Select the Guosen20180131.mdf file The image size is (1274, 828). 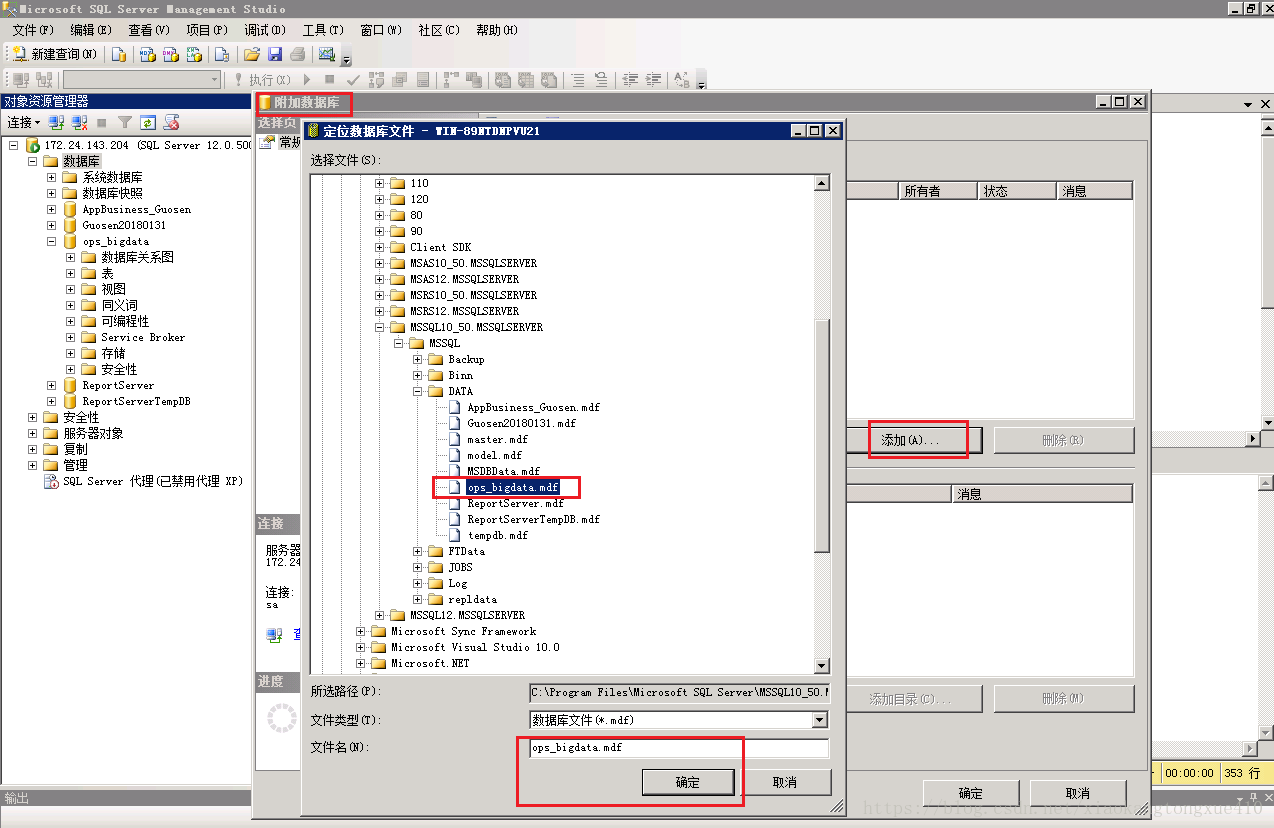click(521, 423)
